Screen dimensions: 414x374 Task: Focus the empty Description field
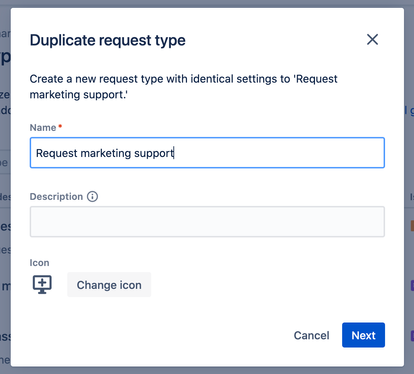tap(207, 222)
